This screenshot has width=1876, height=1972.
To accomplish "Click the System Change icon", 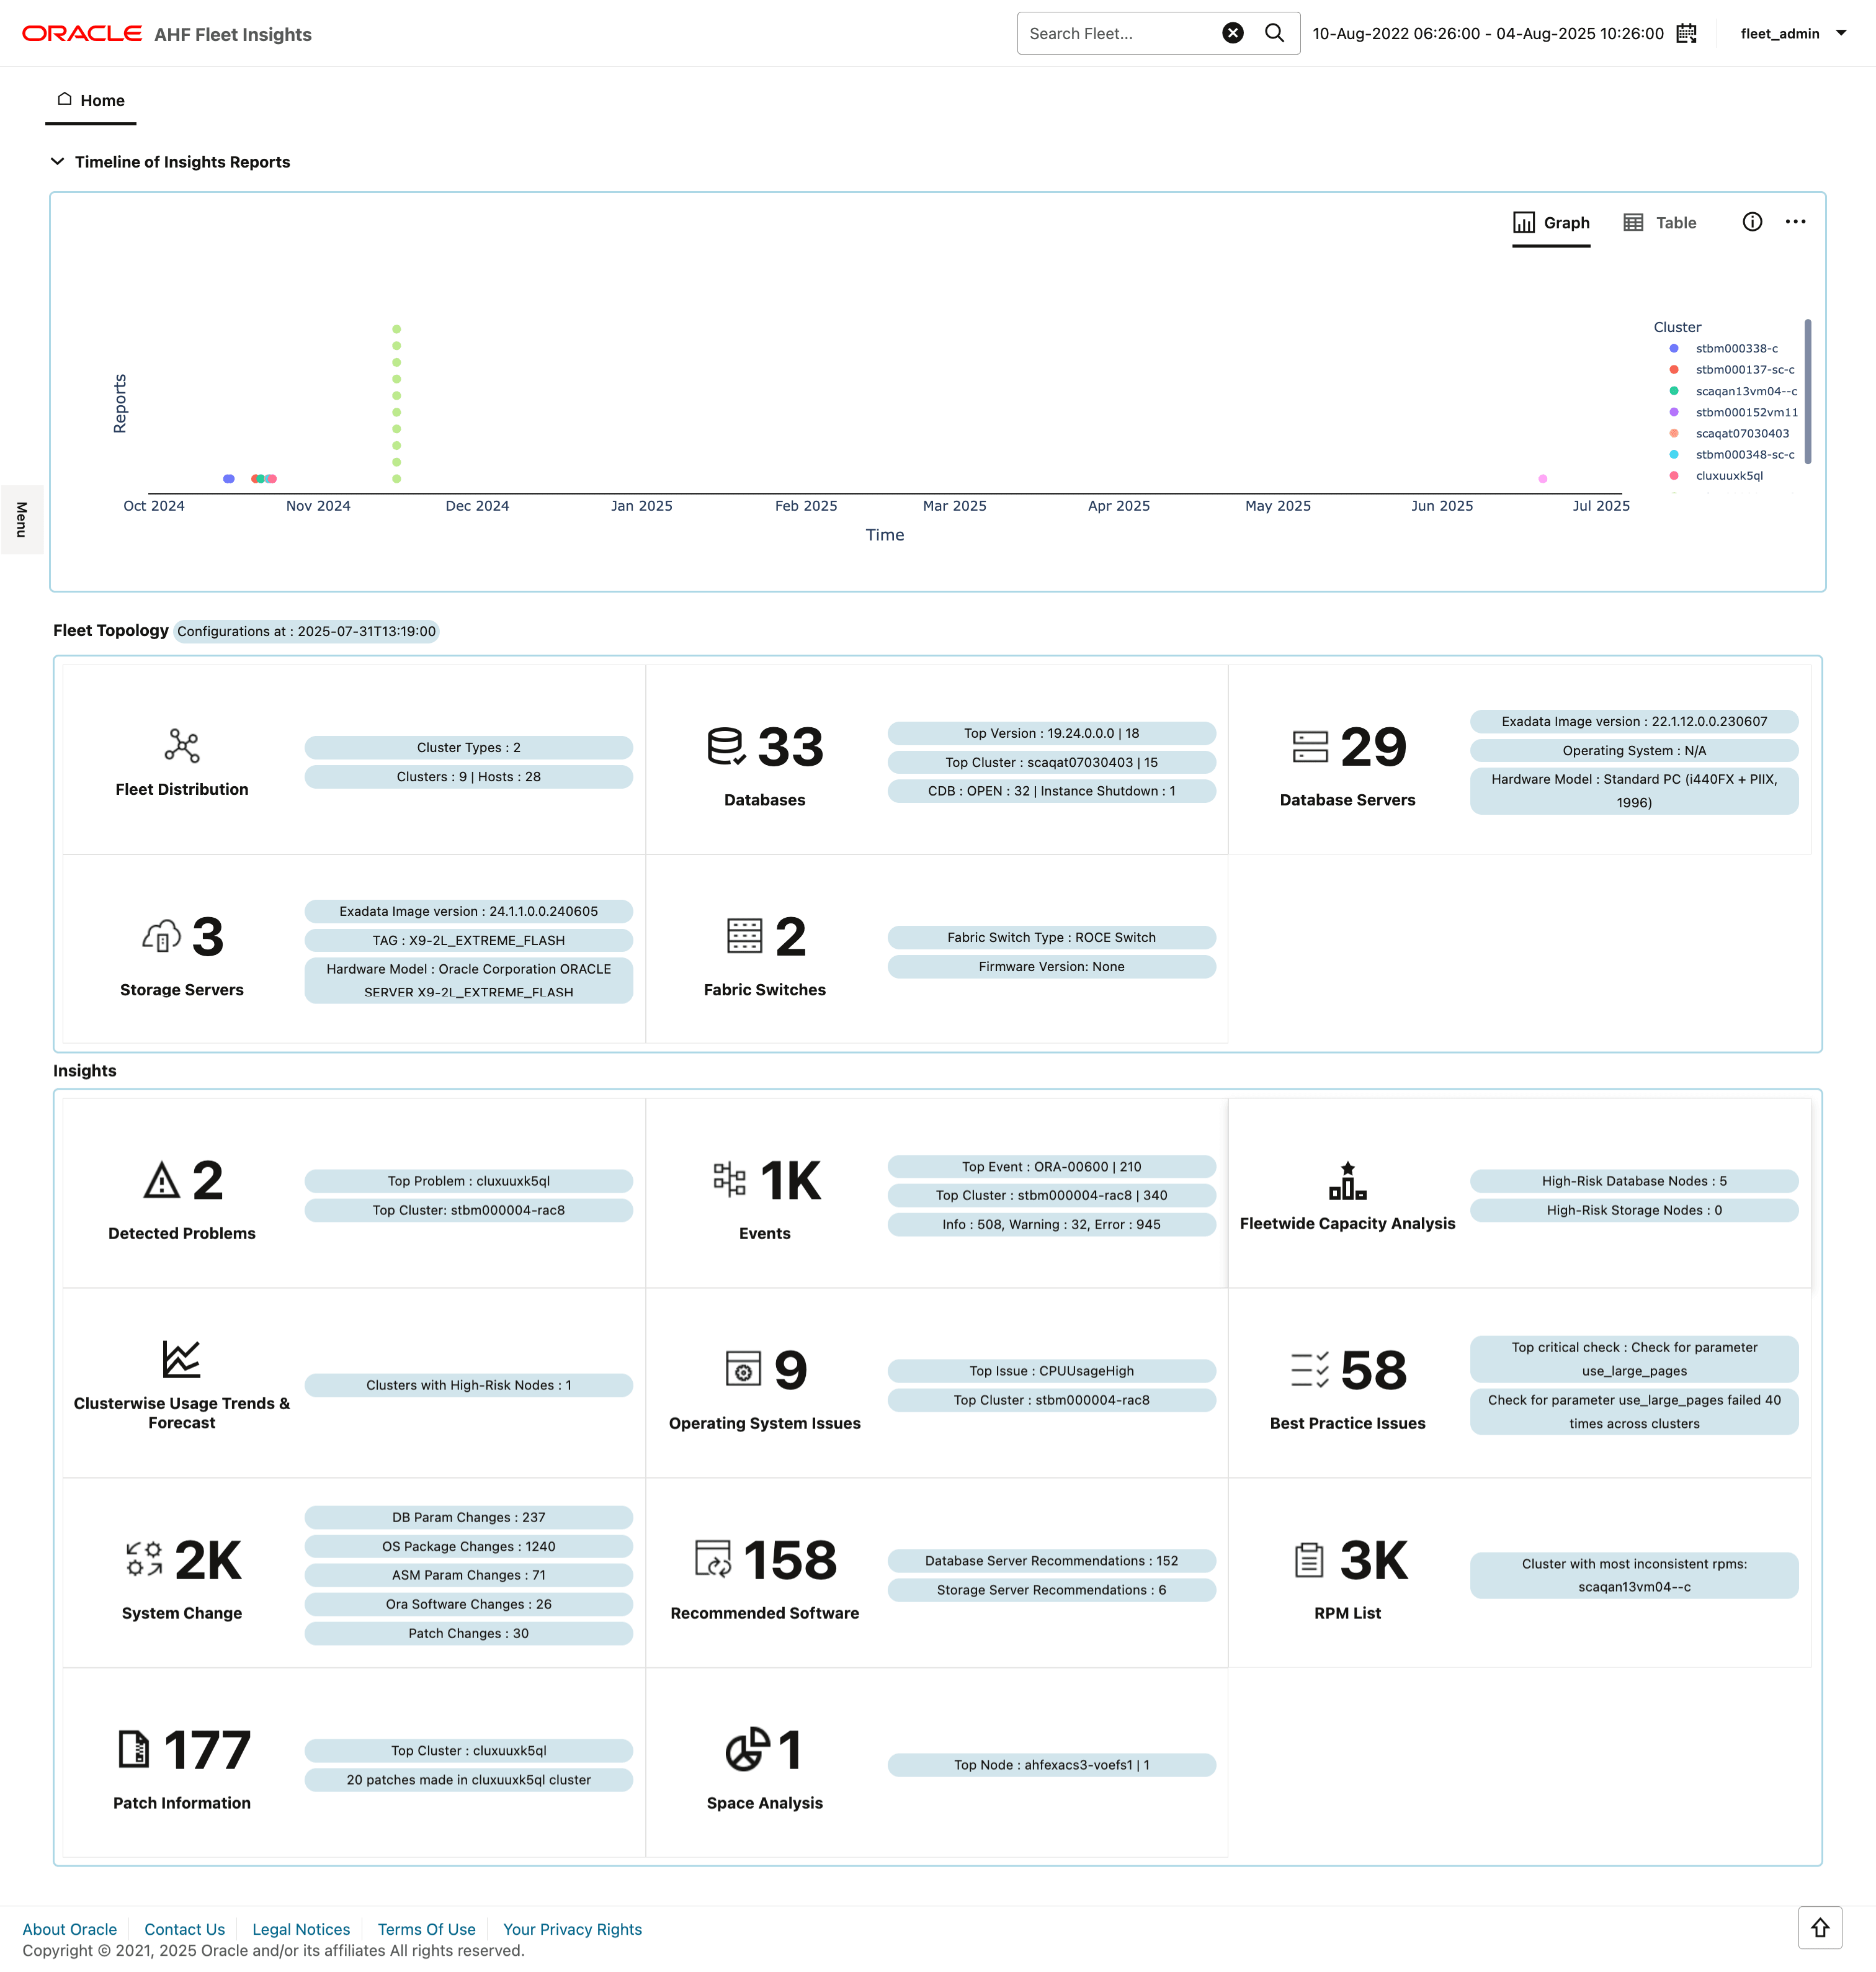I will 144,1559.
